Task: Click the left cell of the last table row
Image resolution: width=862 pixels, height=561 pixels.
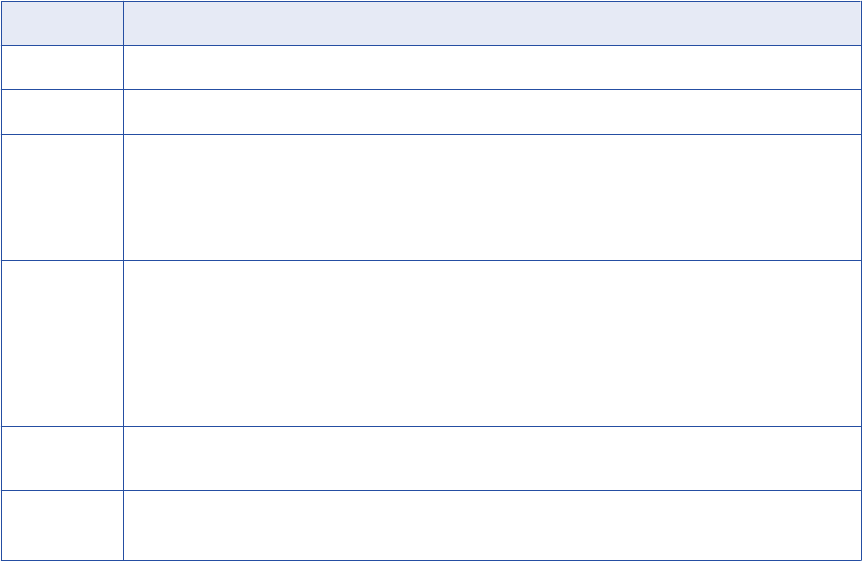Action: tap(62, 525)
